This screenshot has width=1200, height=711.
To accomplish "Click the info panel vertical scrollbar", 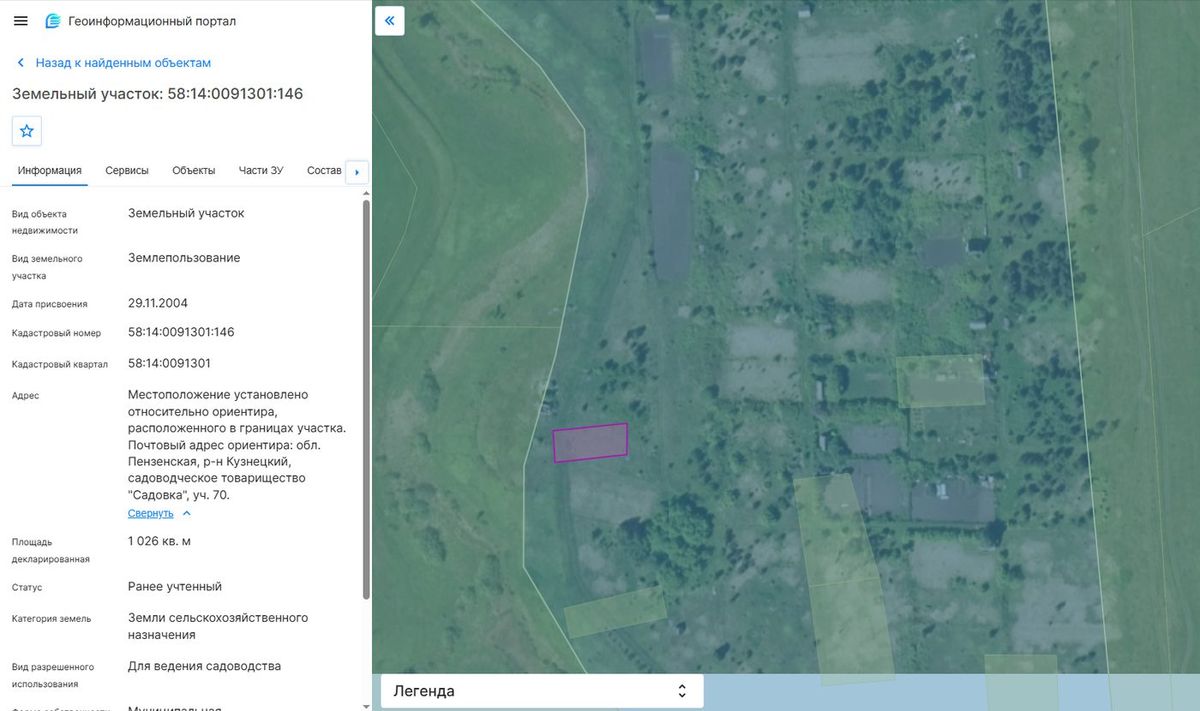I will tap(366, 400).
